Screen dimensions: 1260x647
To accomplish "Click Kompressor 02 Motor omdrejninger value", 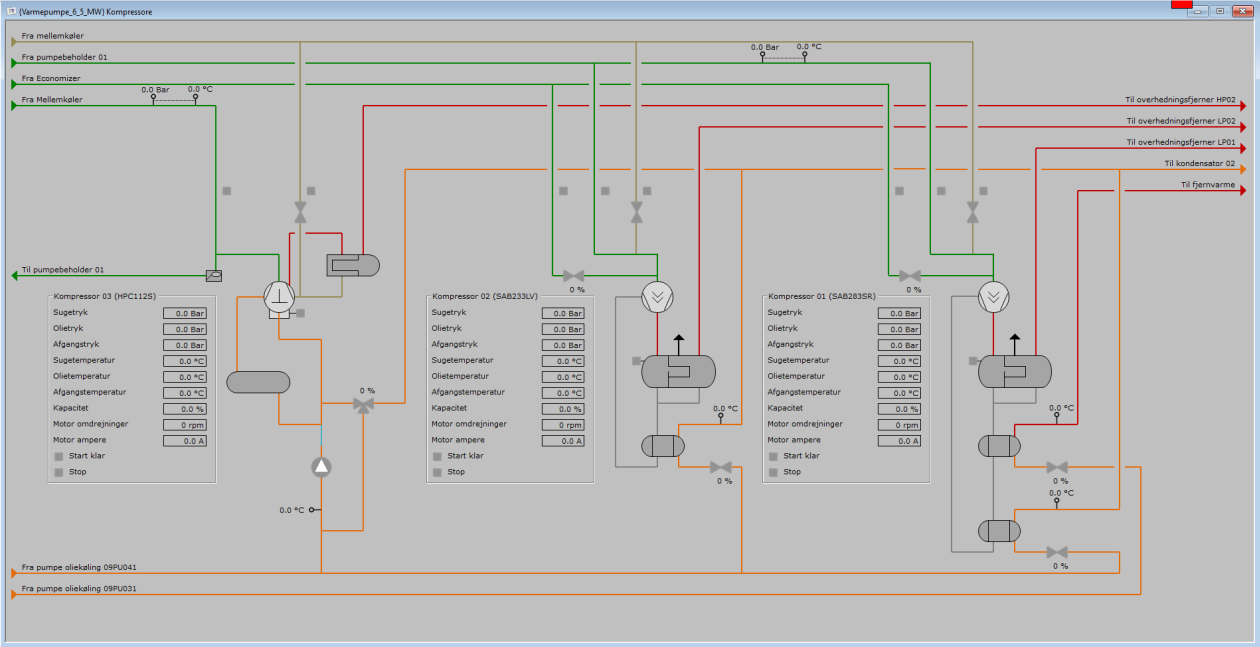I will pos(563,425).
